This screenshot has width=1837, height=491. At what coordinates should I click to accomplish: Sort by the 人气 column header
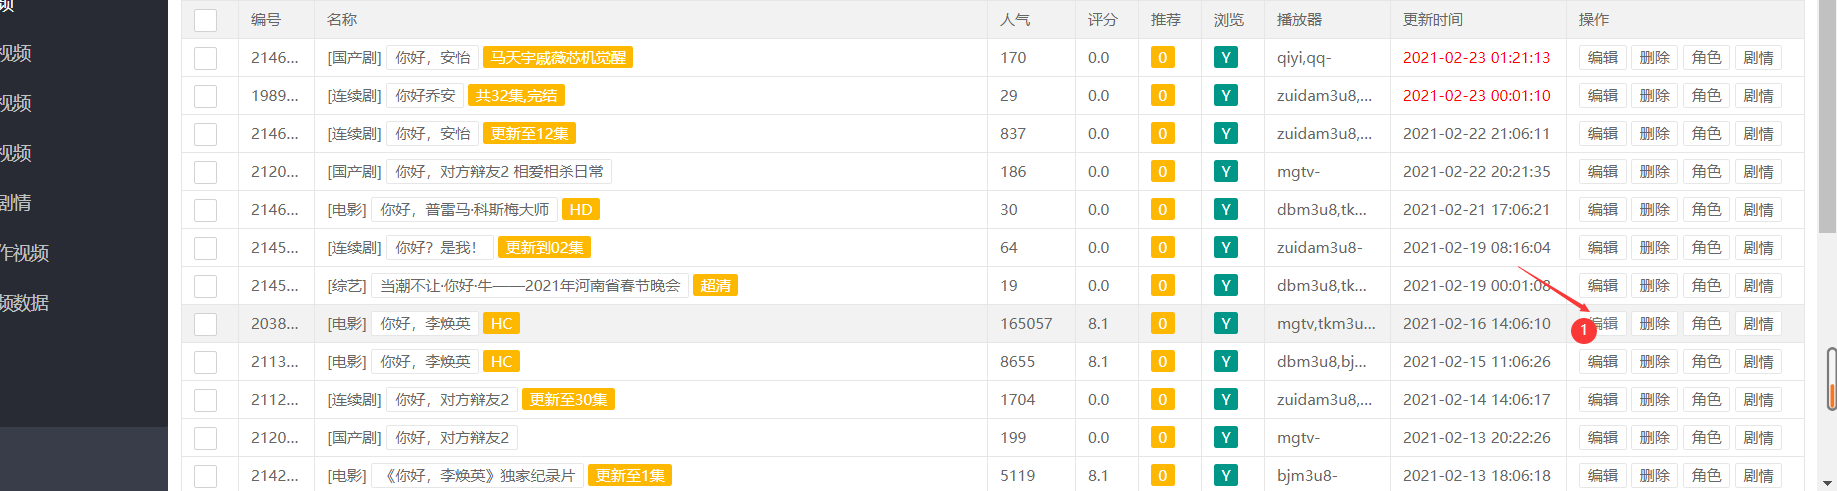tap(1015, 20)
